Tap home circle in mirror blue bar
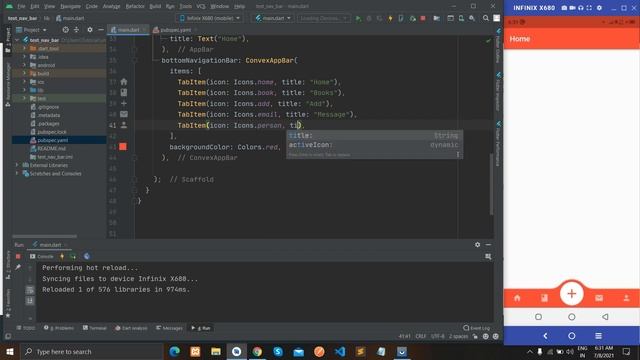 pos(571,336)
